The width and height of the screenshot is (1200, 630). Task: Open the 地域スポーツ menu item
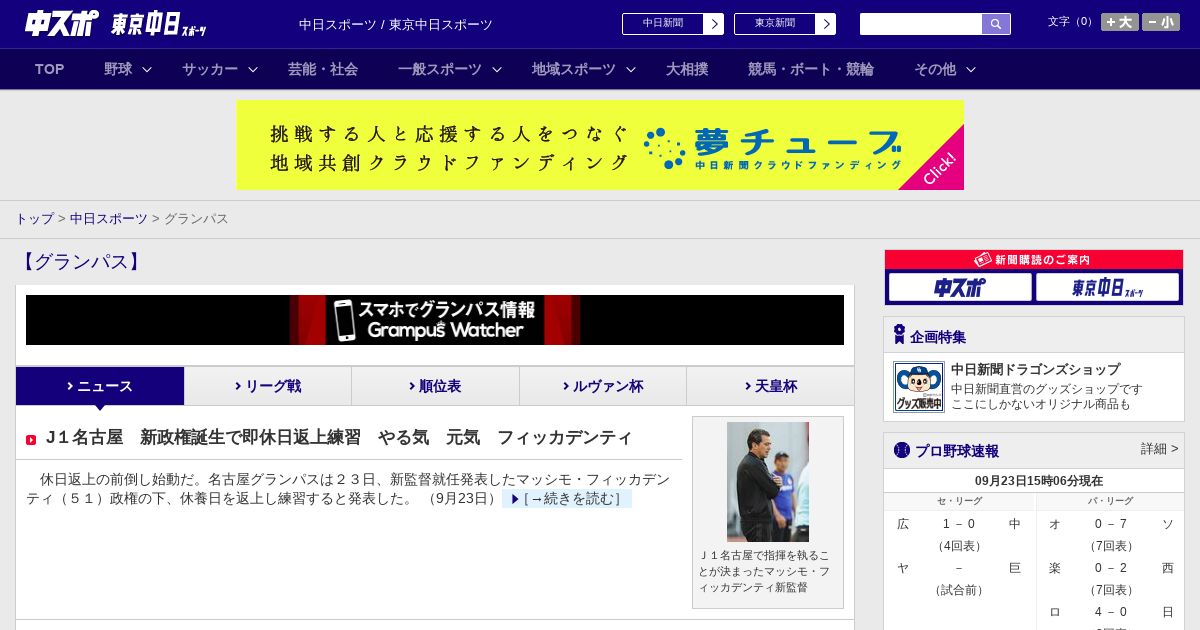coord(574,69)
